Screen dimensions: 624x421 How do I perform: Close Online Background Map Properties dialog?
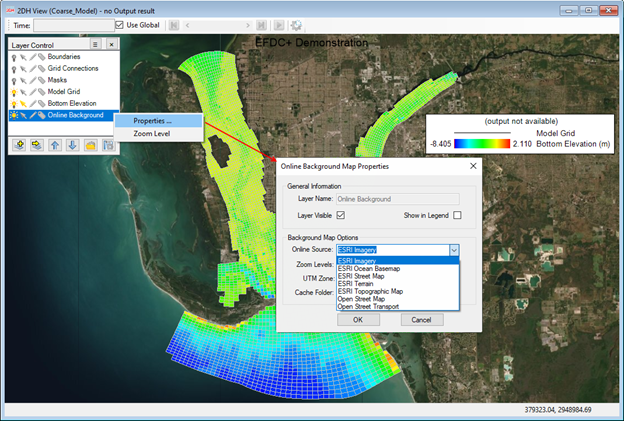[x=473, y=166]
